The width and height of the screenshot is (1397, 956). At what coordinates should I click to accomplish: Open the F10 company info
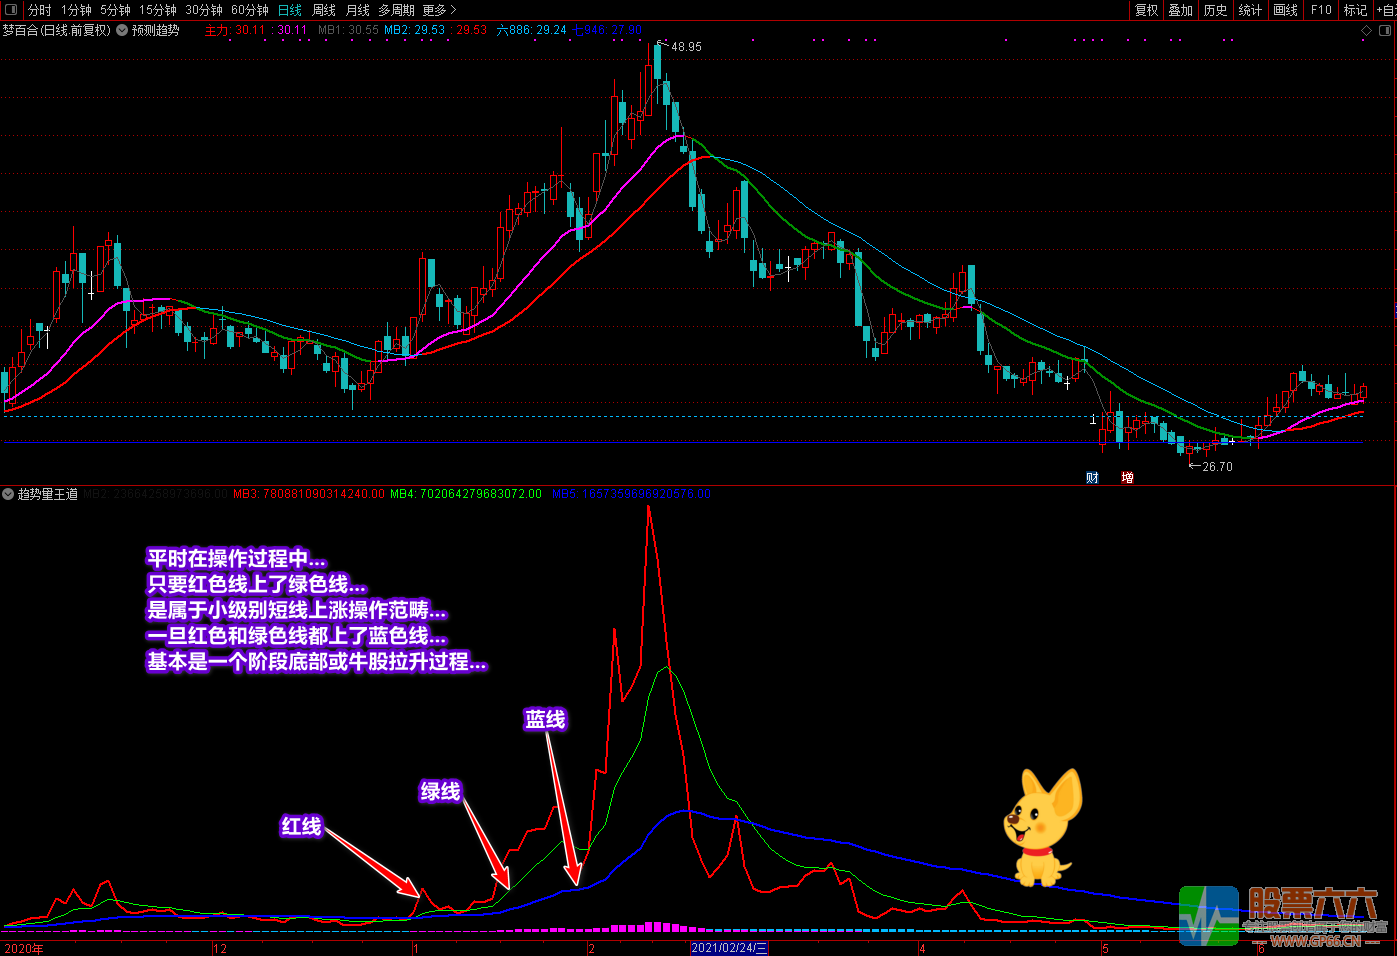pos(1321,10)
